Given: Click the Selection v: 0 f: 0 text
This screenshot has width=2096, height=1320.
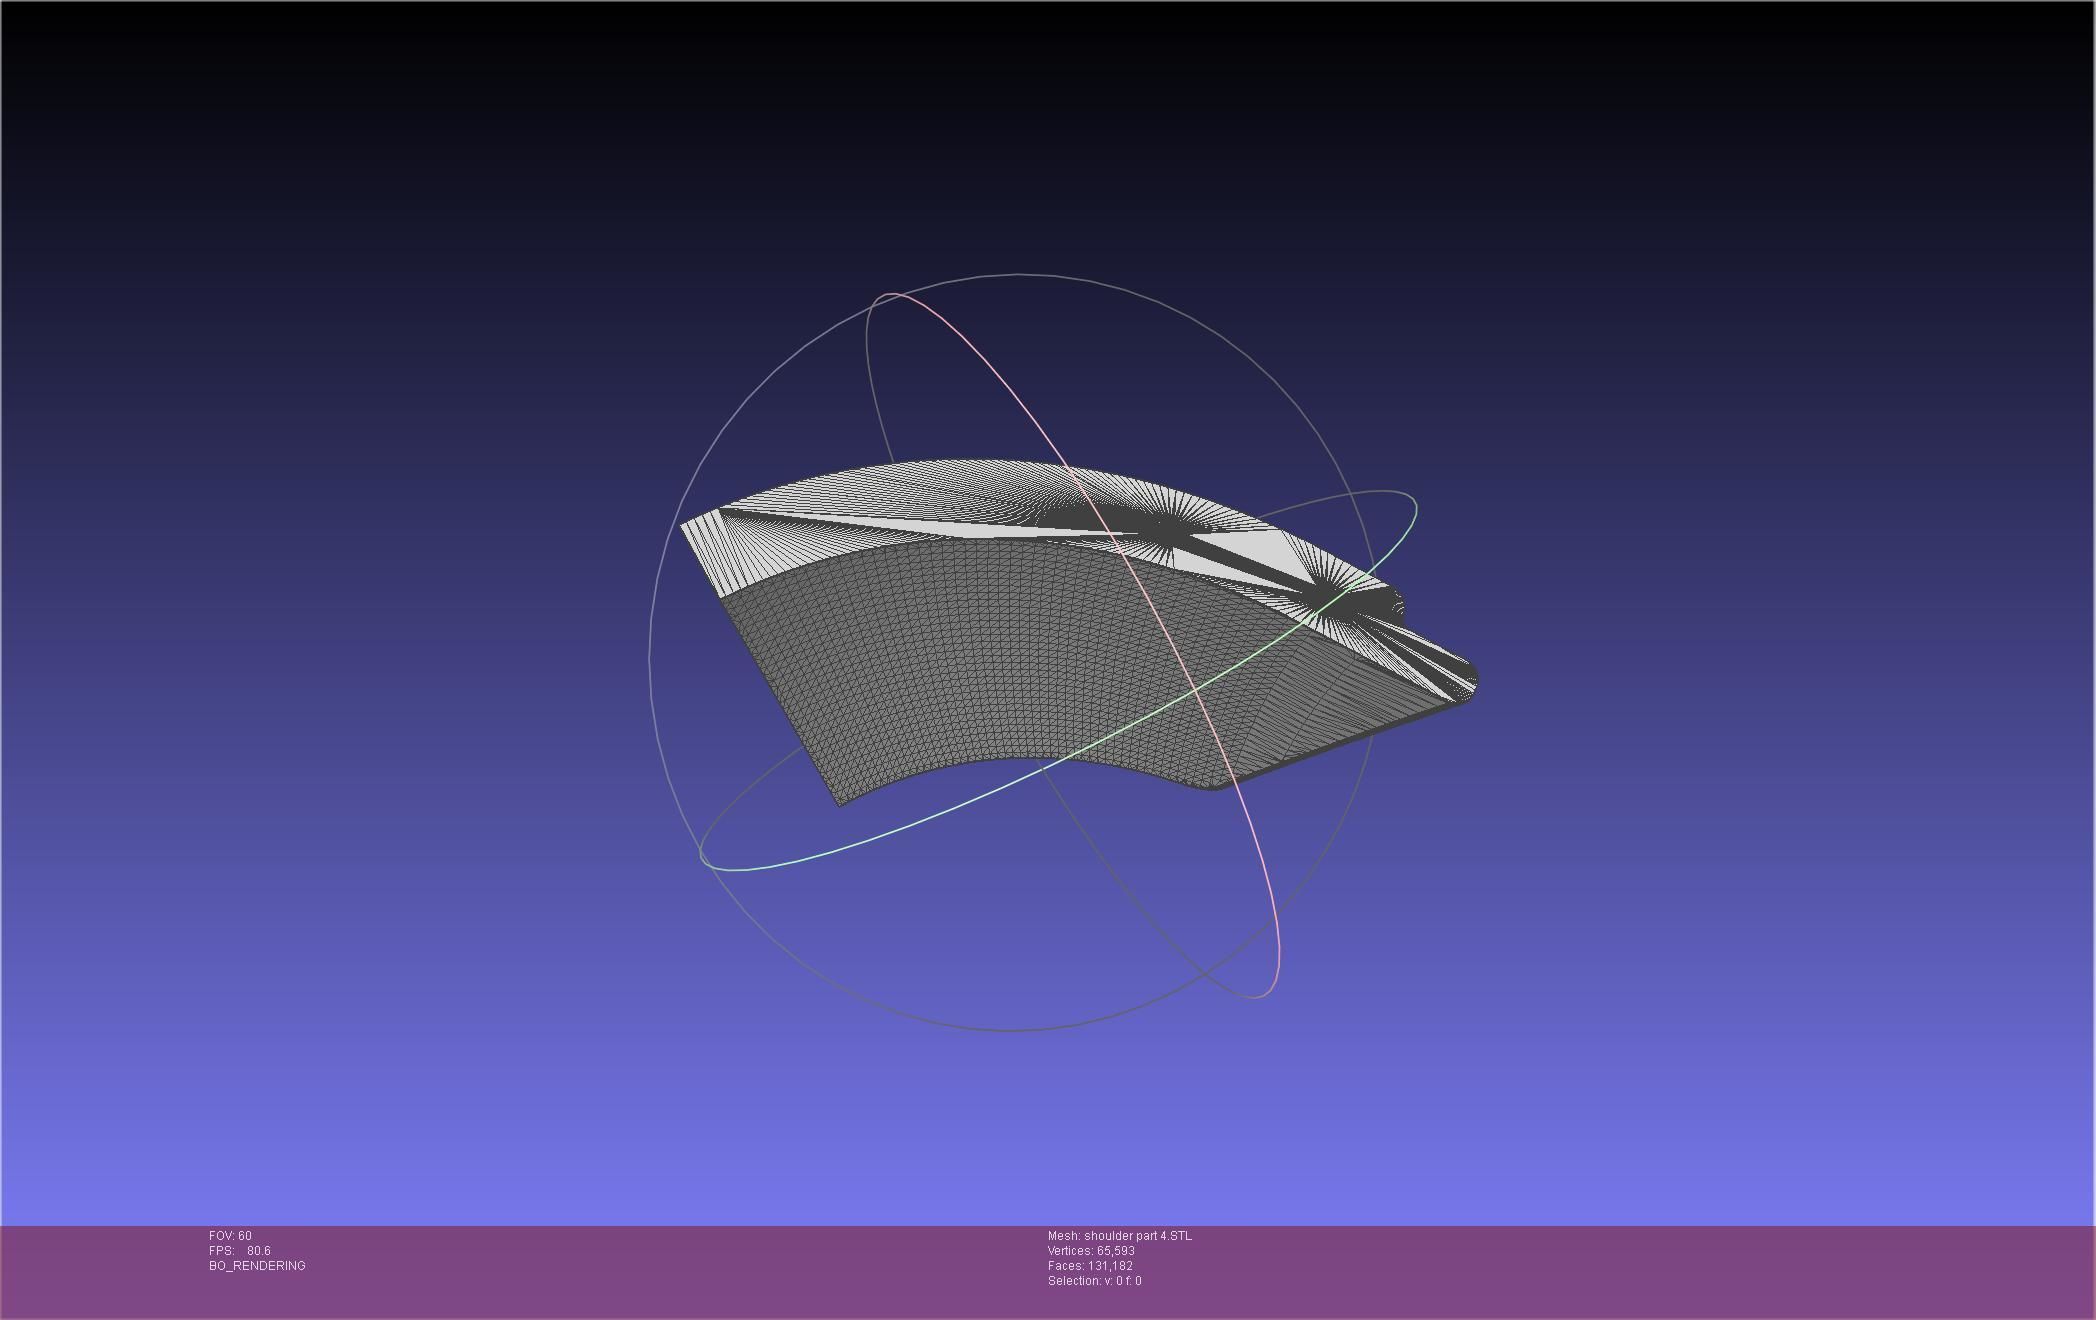Looking at the screenshot, I should [1094, 1281].
